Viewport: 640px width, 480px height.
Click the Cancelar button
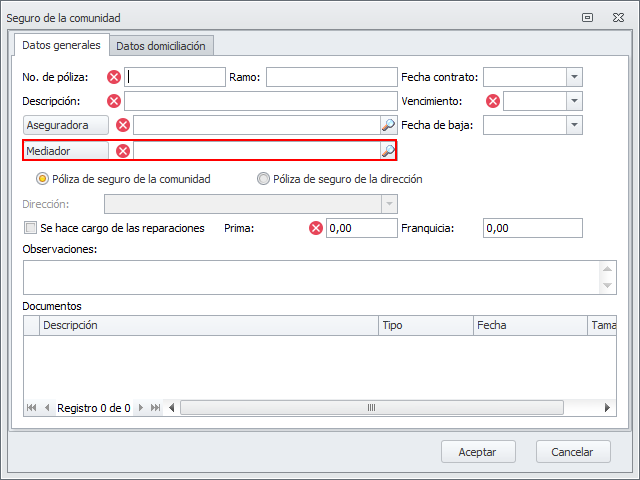[573, 452]
